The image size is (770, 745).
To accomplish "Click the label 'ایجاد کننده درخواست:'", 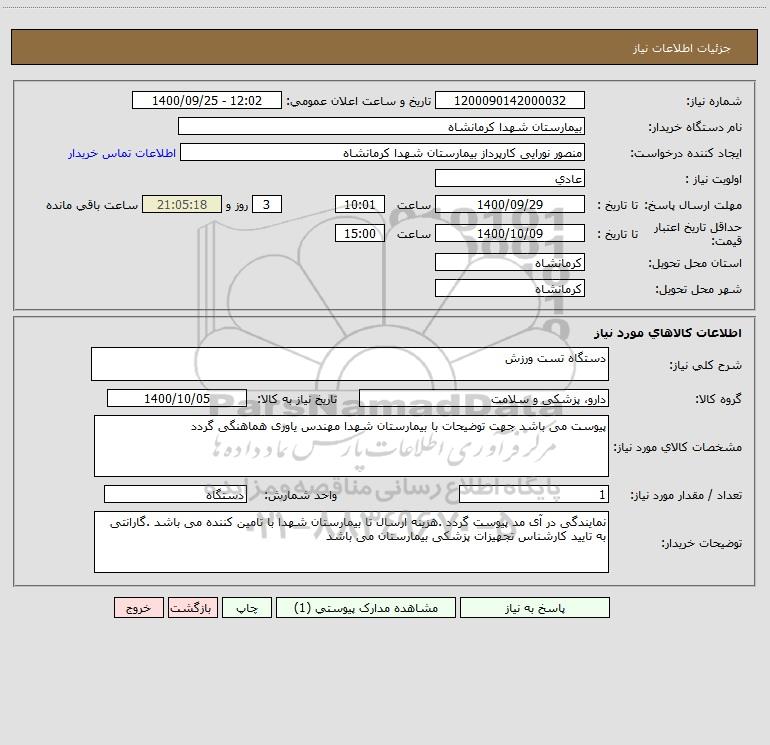I will [686, 154].
